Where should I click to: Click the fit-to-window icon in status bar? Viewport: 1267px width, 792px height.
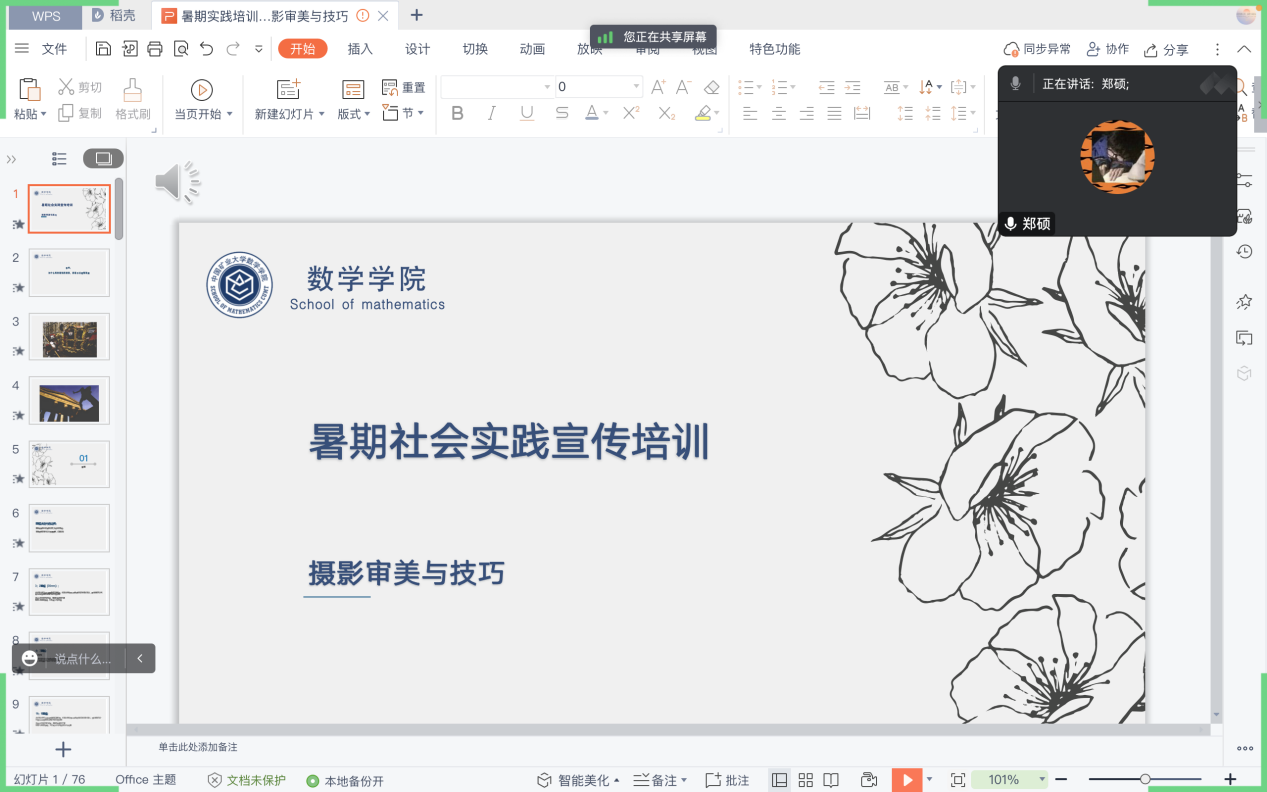[957, 780]
